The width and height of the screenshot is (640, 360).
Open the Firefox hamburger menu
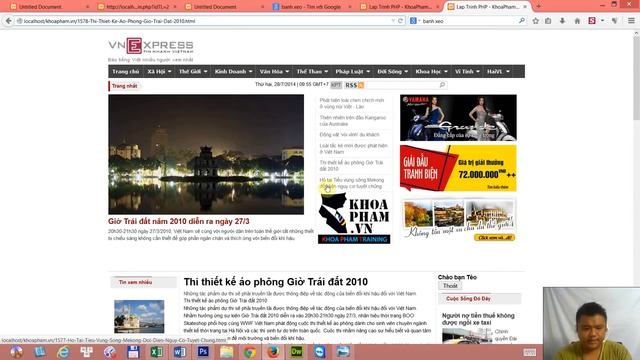[631, 21]
